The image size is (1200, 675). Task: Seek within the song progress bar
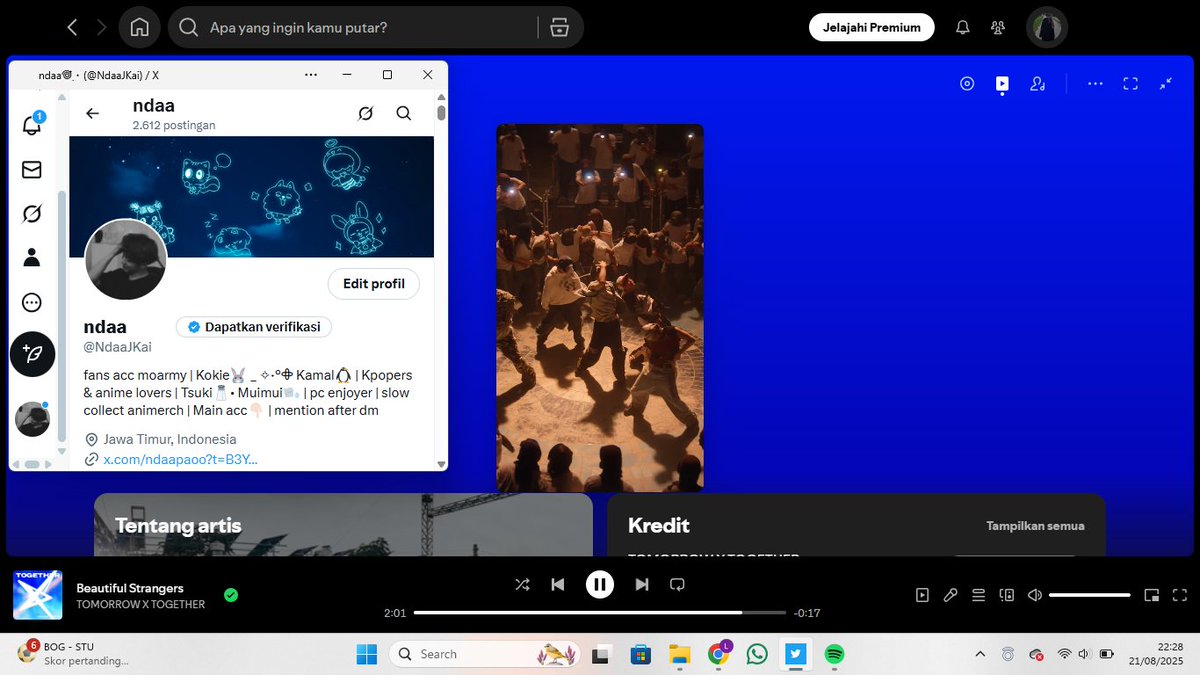coord(600,613)
